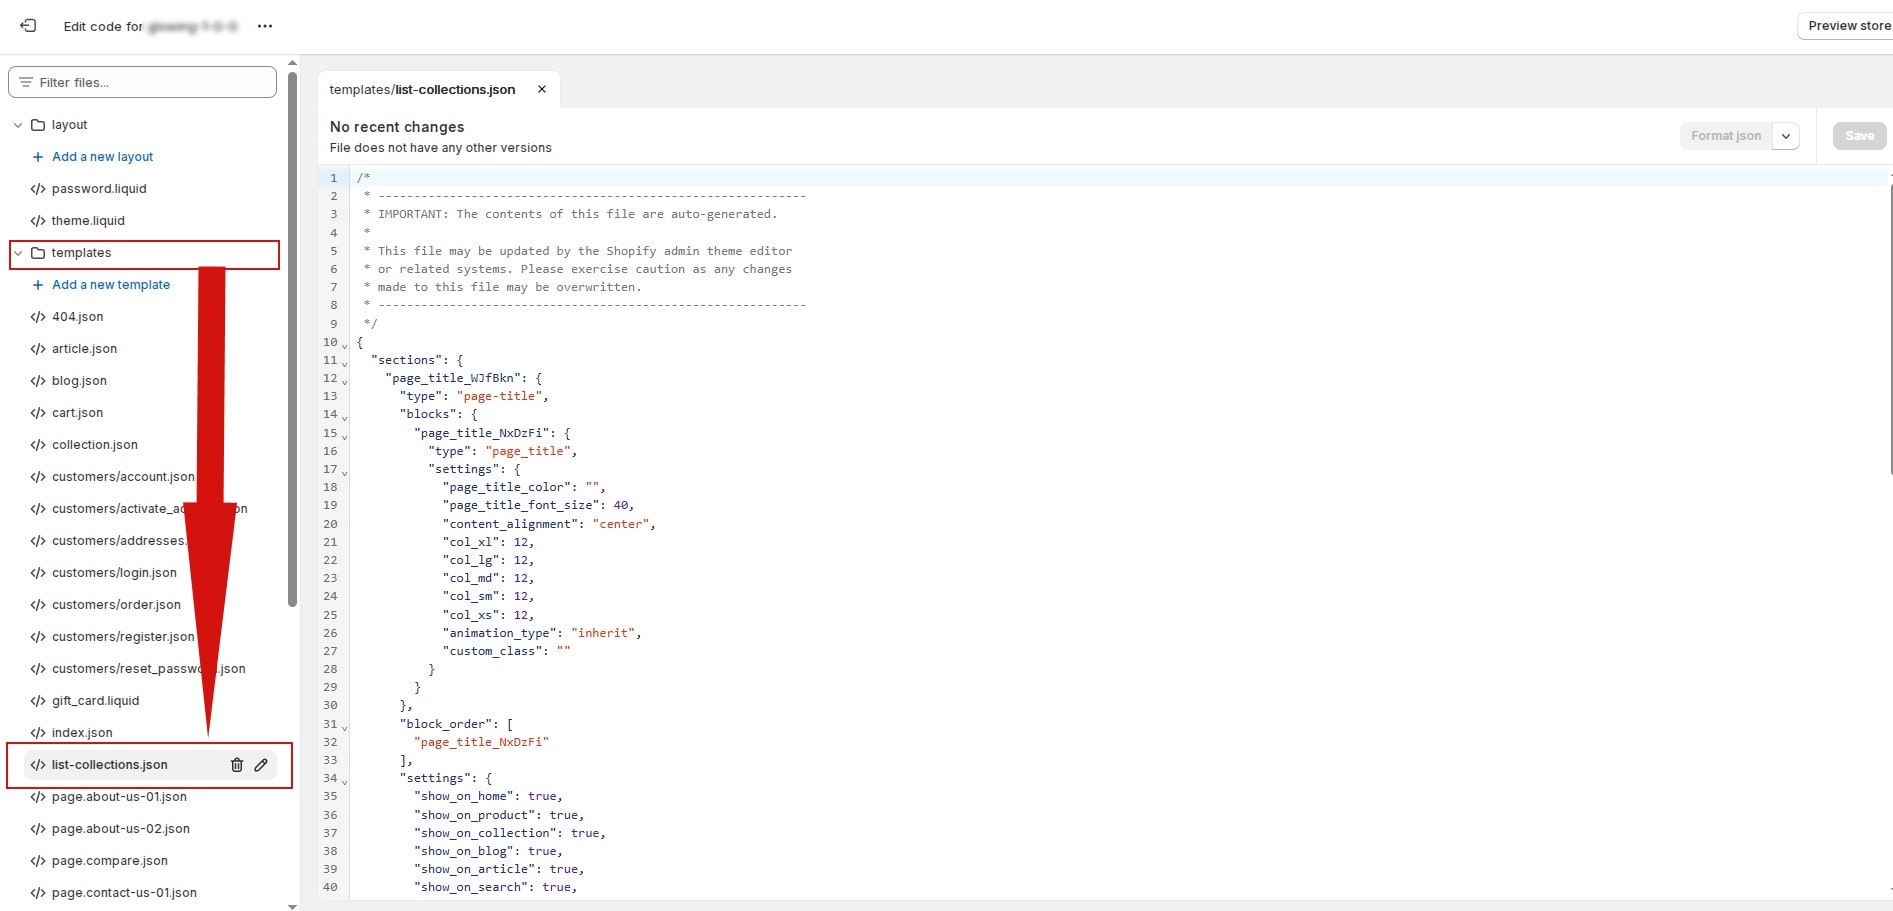Open collection.json template file
The height and width of the screenshot is (911, 1893).
(x=95, y=445)
